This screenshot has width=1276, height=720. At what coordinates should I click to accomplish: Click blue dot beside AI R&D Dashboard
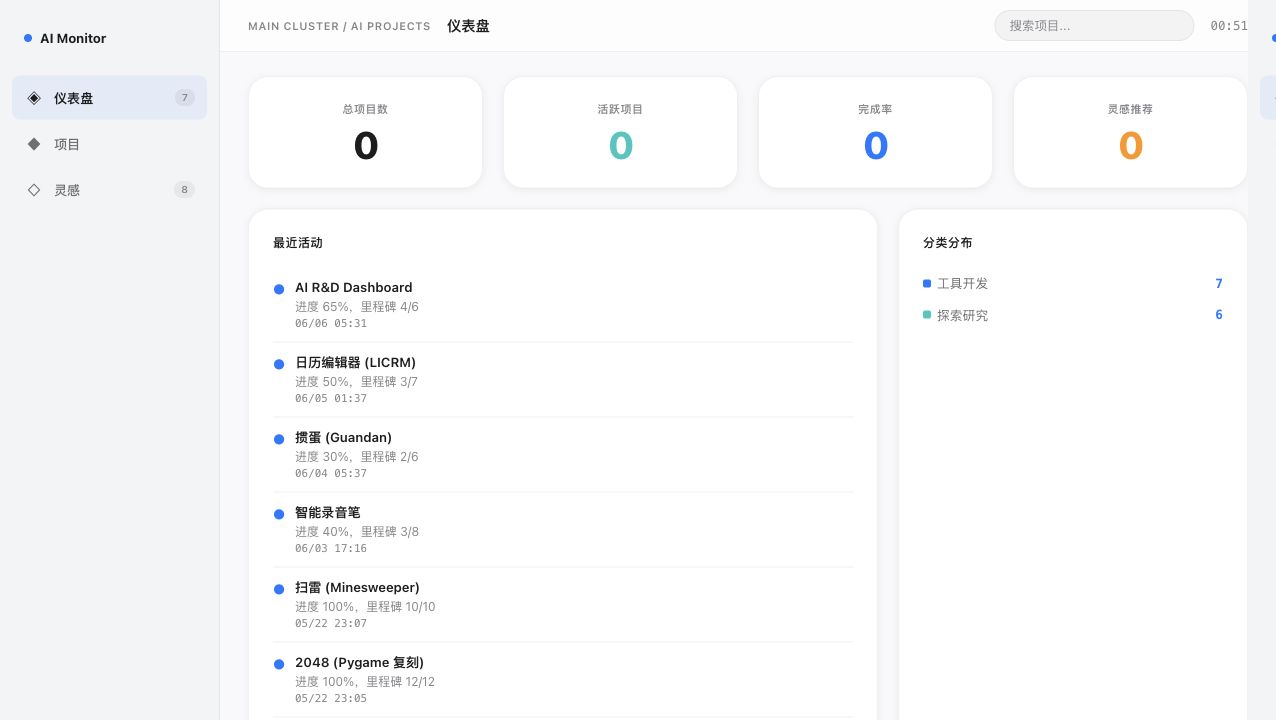pos(279,289)
